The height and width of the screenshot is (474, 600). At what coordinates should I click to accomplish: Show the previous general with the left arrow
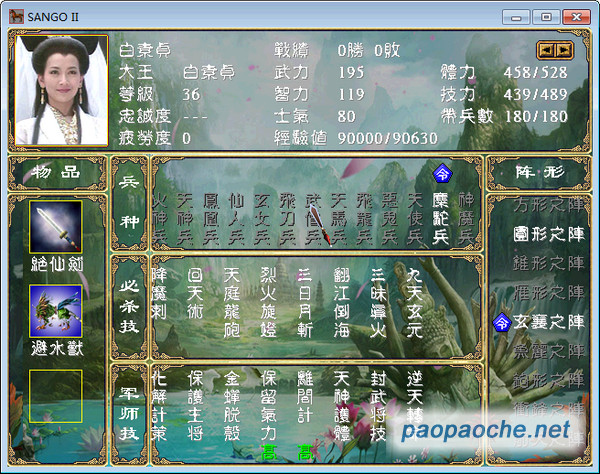pyautogui.click(x=546, y=50)
